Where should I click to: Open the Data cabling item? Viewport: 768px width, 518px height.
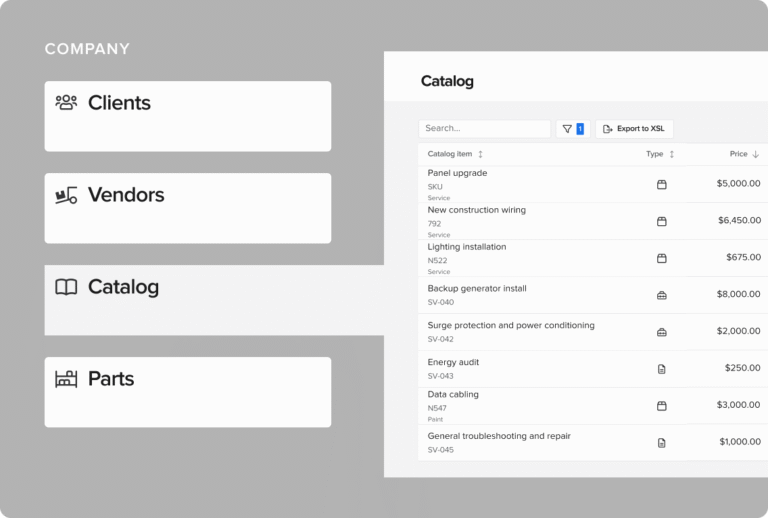(x=453, y=395)
